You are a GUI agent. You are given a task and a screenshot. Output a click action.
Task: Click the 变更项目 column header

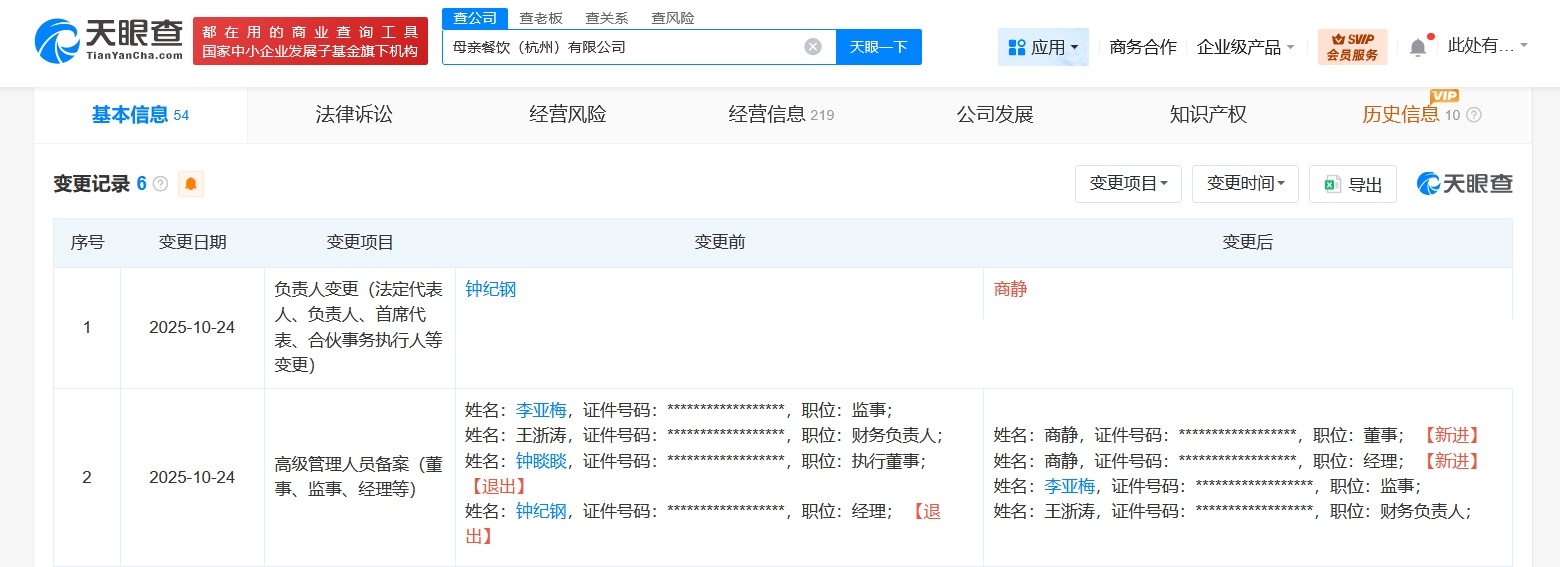pos(360,243)
